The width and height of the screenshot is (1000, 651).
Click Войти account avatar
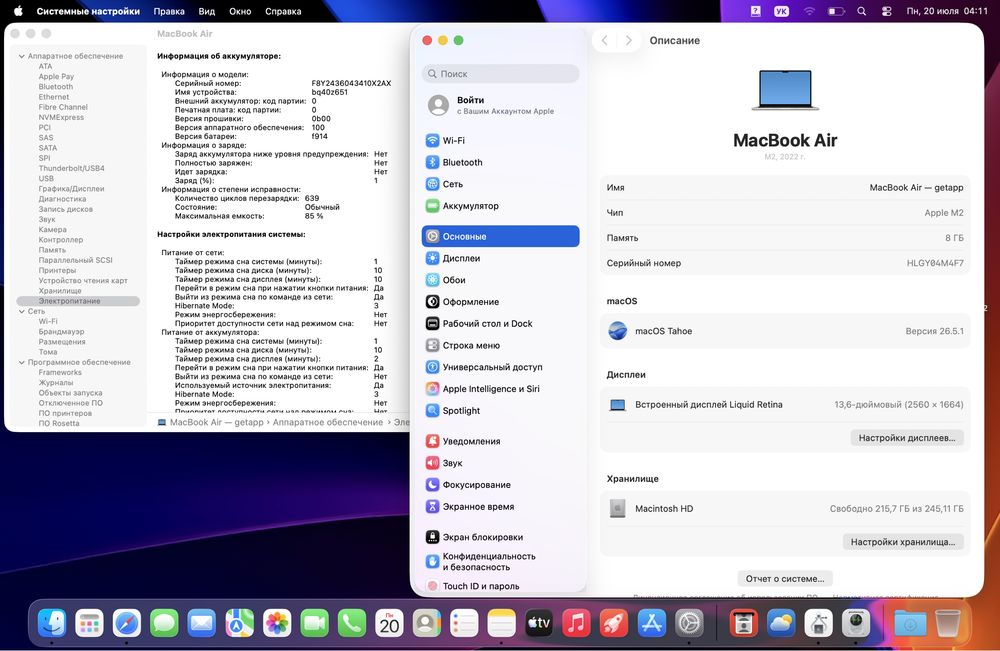pyautogui.click(x=438, y=105)
